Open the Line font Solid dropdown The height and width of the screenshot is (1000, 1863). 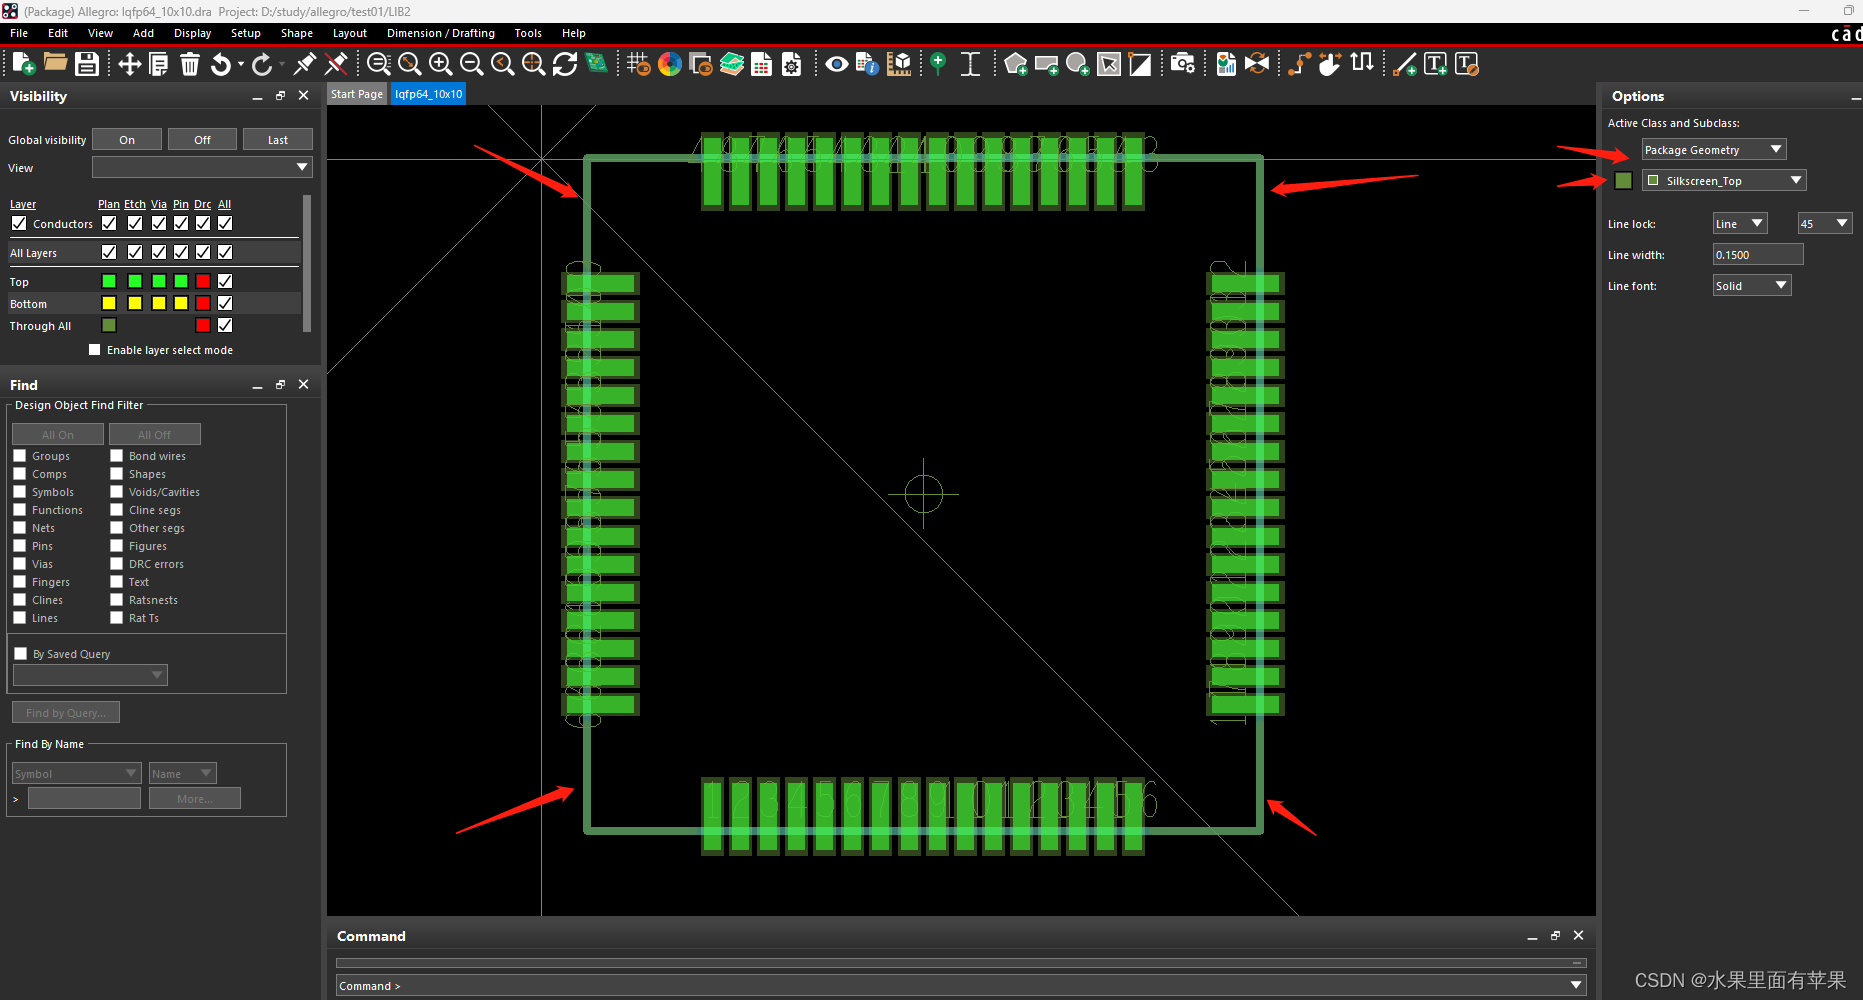point(1751,286)
